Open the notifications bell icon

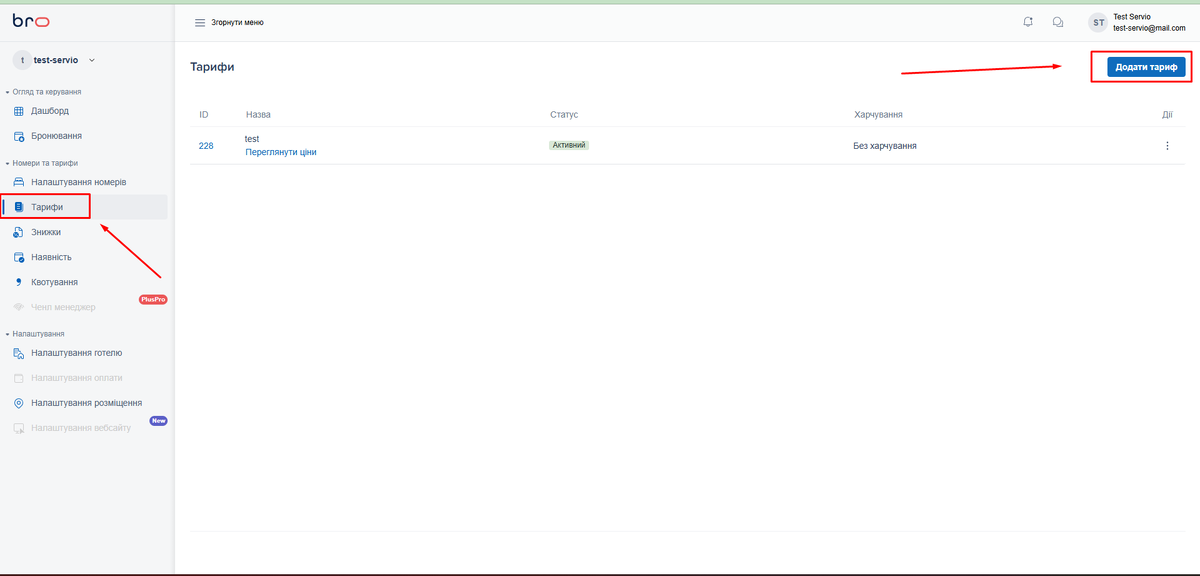[1028, 21]
